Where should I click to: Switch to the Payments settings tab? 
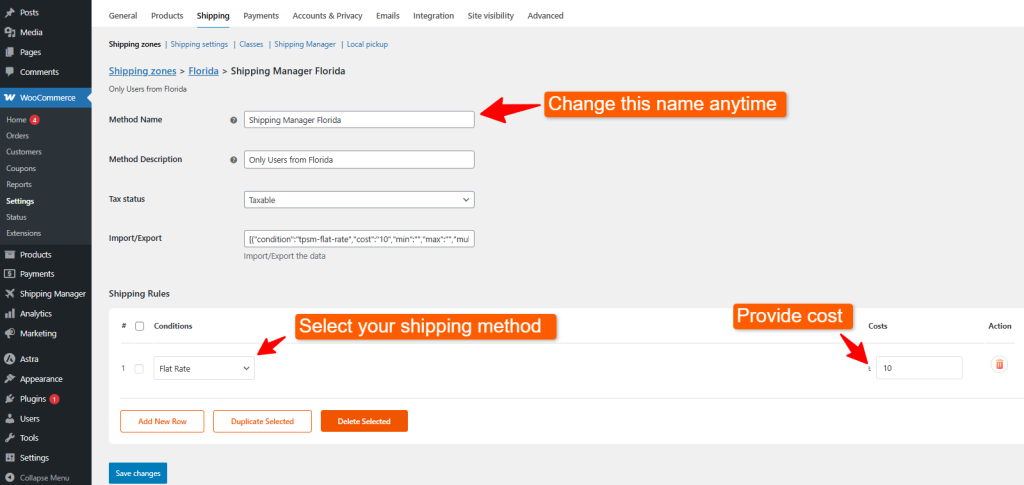[x=261, y=16]
